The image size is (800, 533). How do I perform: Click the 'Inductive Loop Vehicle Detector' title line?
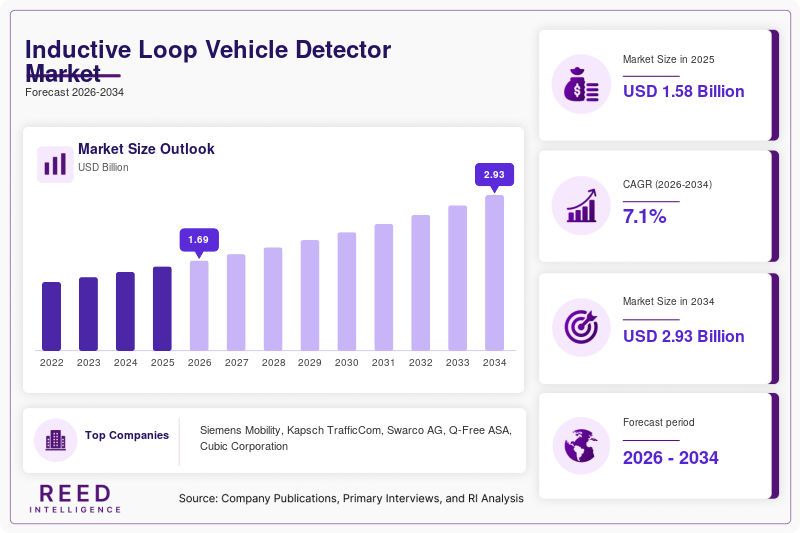(208, 49)
